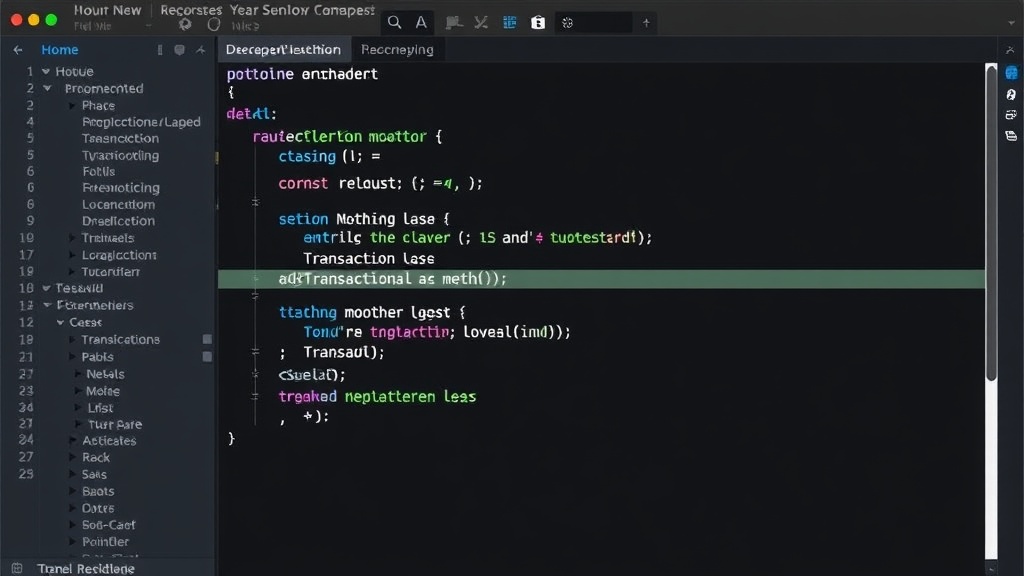The width and height of the screenshot is (1024, 576).
Task: Select the Netals tree row
Action: 105,374
